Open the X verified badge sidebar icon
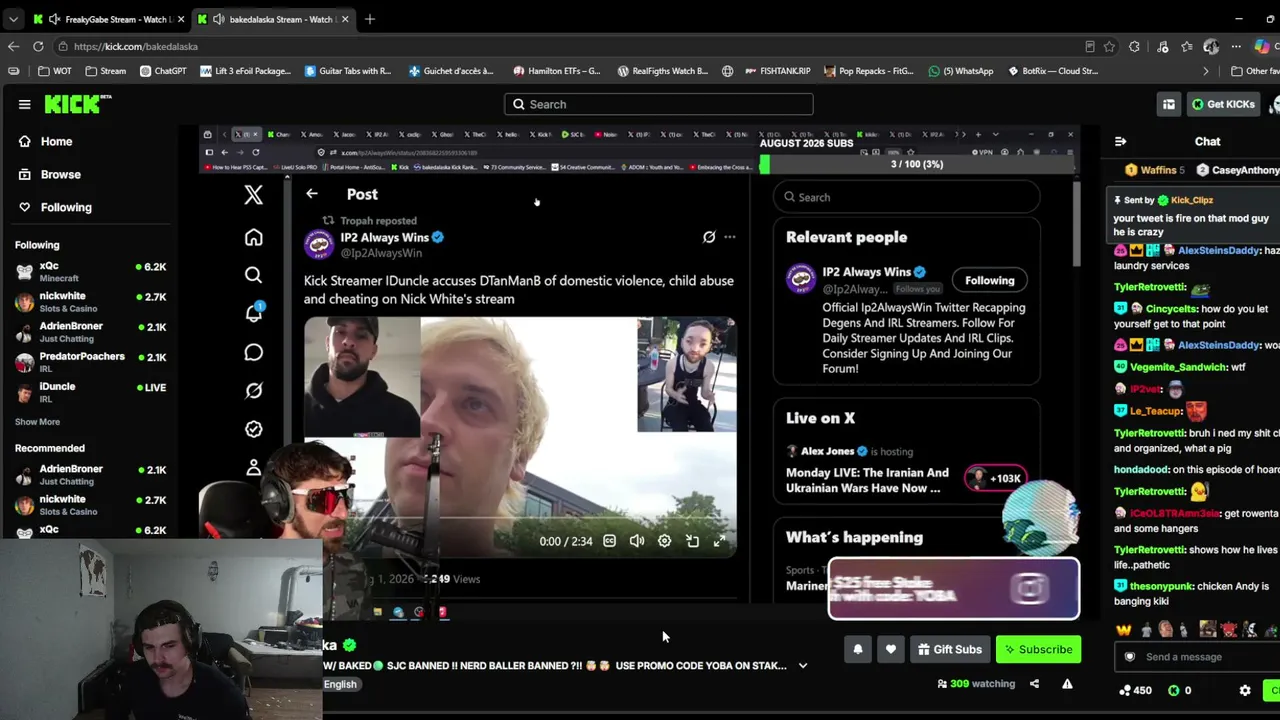The width and height of the screenshot is (1280, 720). [x=253, y=429]
